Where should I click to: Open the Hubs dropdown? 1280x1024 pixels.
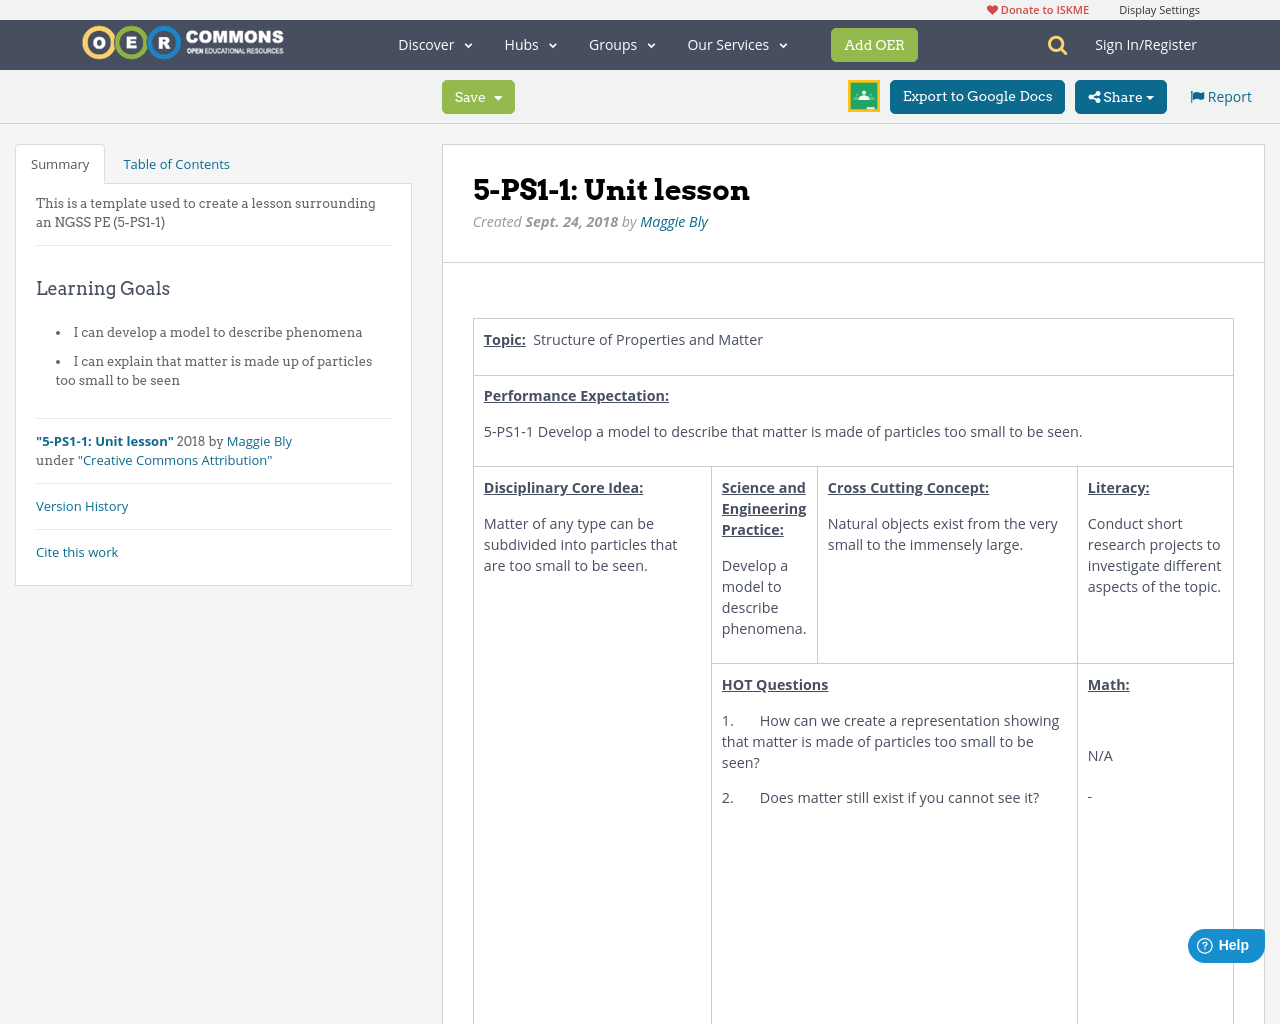[x=530, y=44]
